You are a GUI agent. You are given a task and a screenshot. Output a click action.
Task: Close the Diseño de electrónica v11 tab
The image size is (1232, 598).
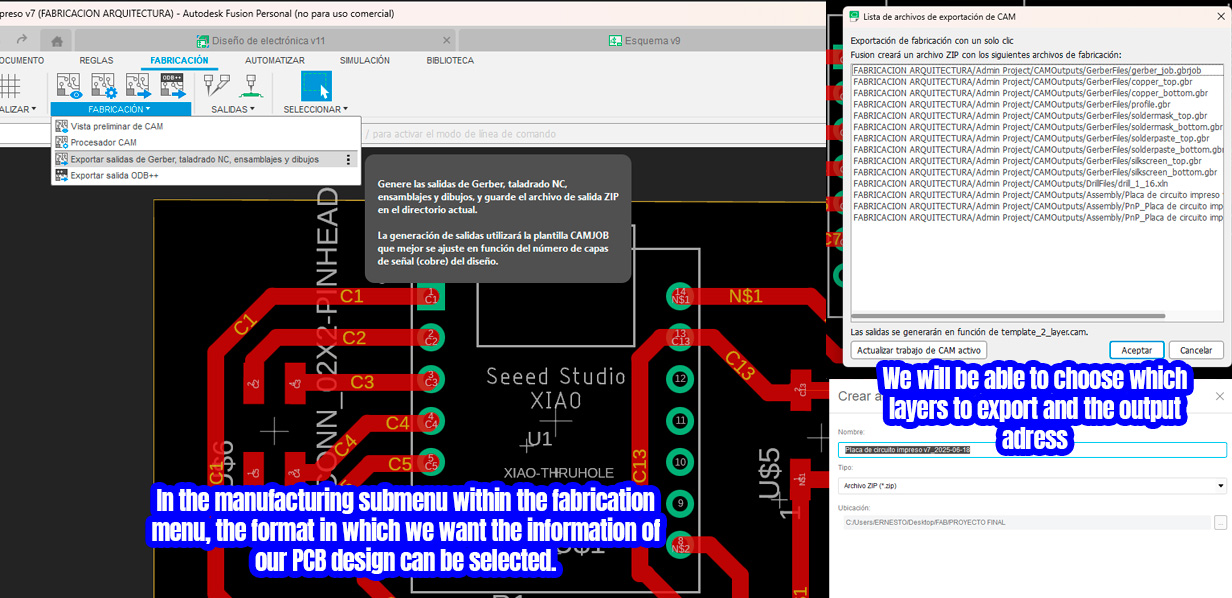(x=447, y=40)
